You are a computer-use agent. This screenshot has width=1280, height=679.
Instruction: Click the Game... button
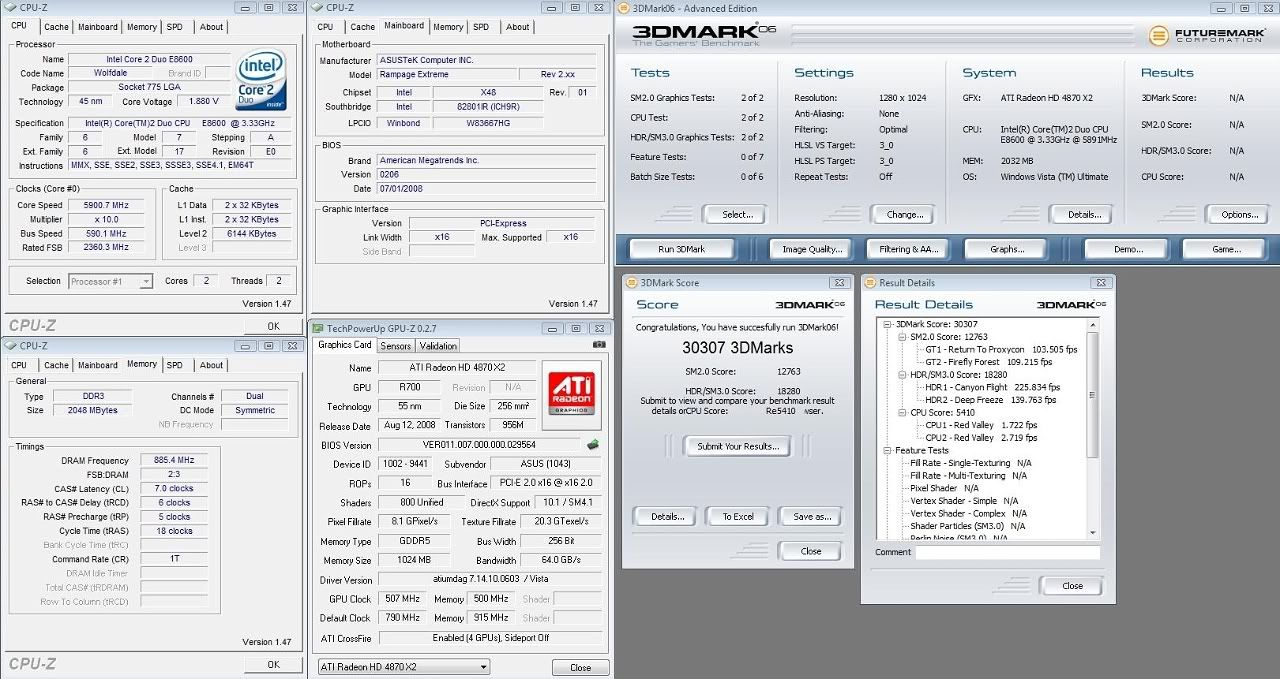click(x=1226, y=249)
